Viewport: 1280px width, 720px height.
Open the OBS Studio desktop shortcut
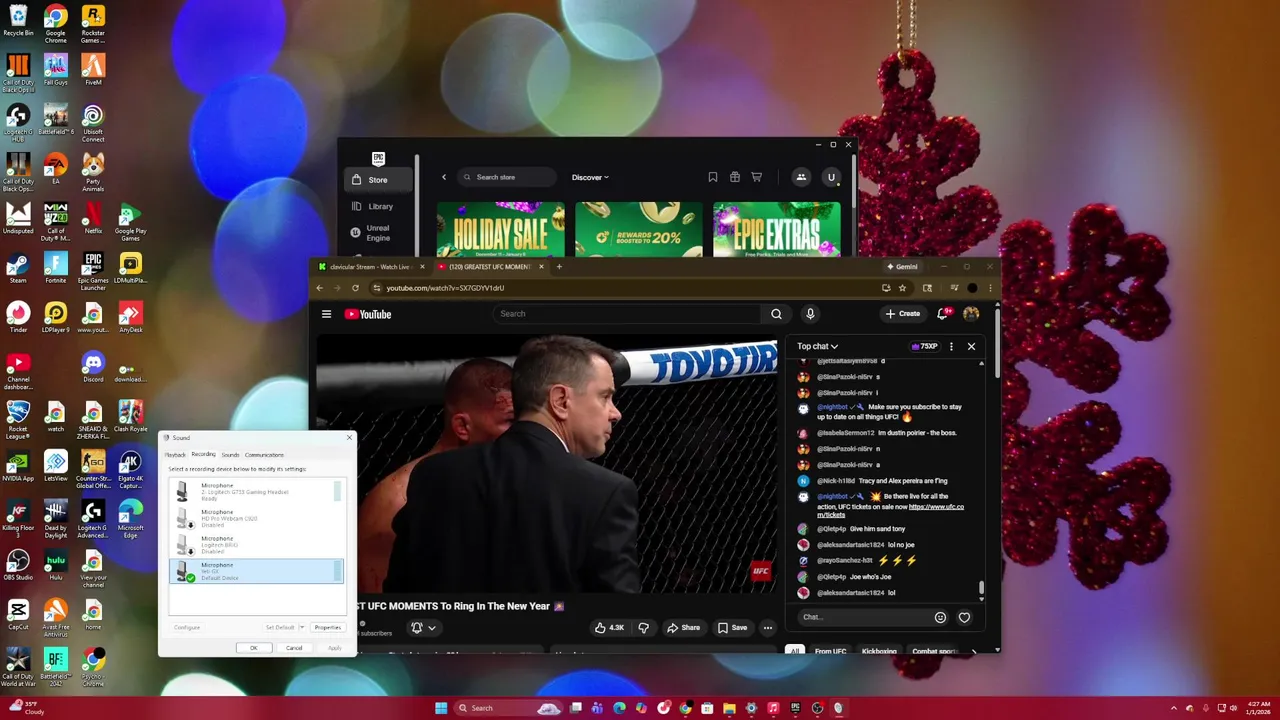(18, 565)
